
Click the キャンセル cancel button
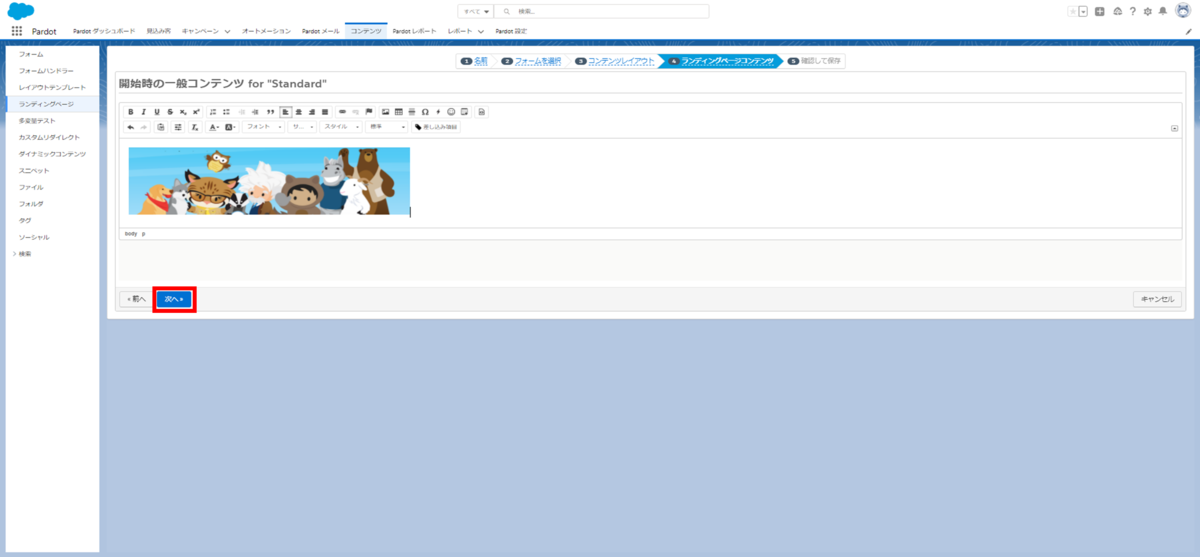[x=1157, y=299]
